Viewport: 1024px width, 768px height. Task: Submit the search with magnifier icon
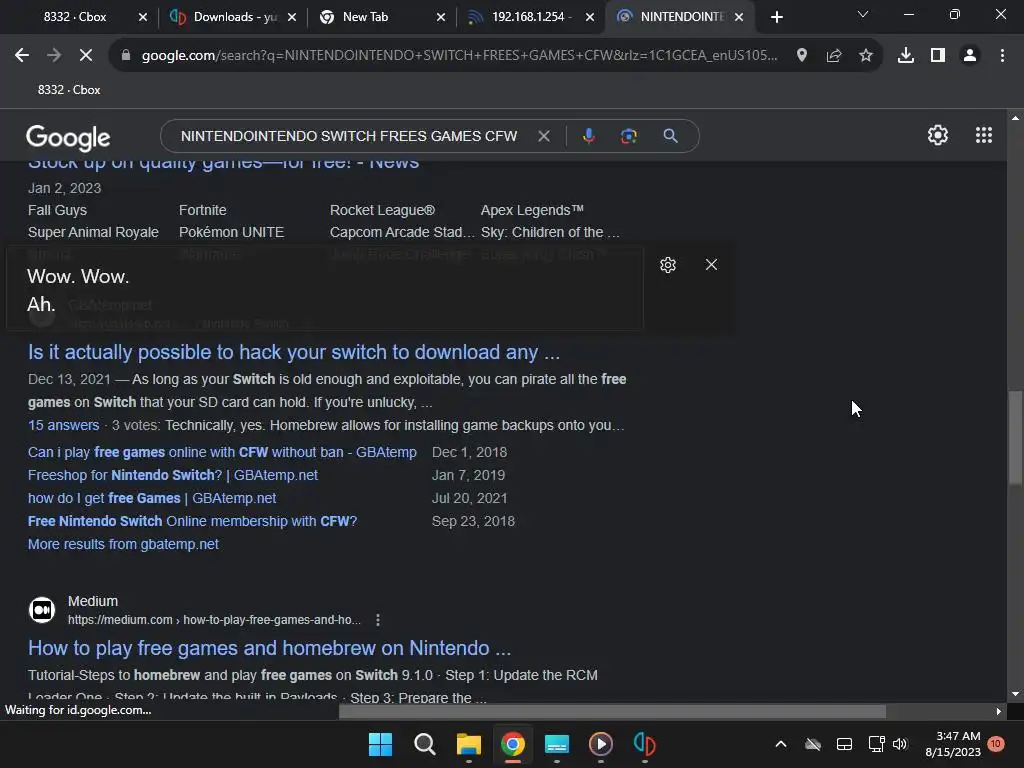click(670, 136)
